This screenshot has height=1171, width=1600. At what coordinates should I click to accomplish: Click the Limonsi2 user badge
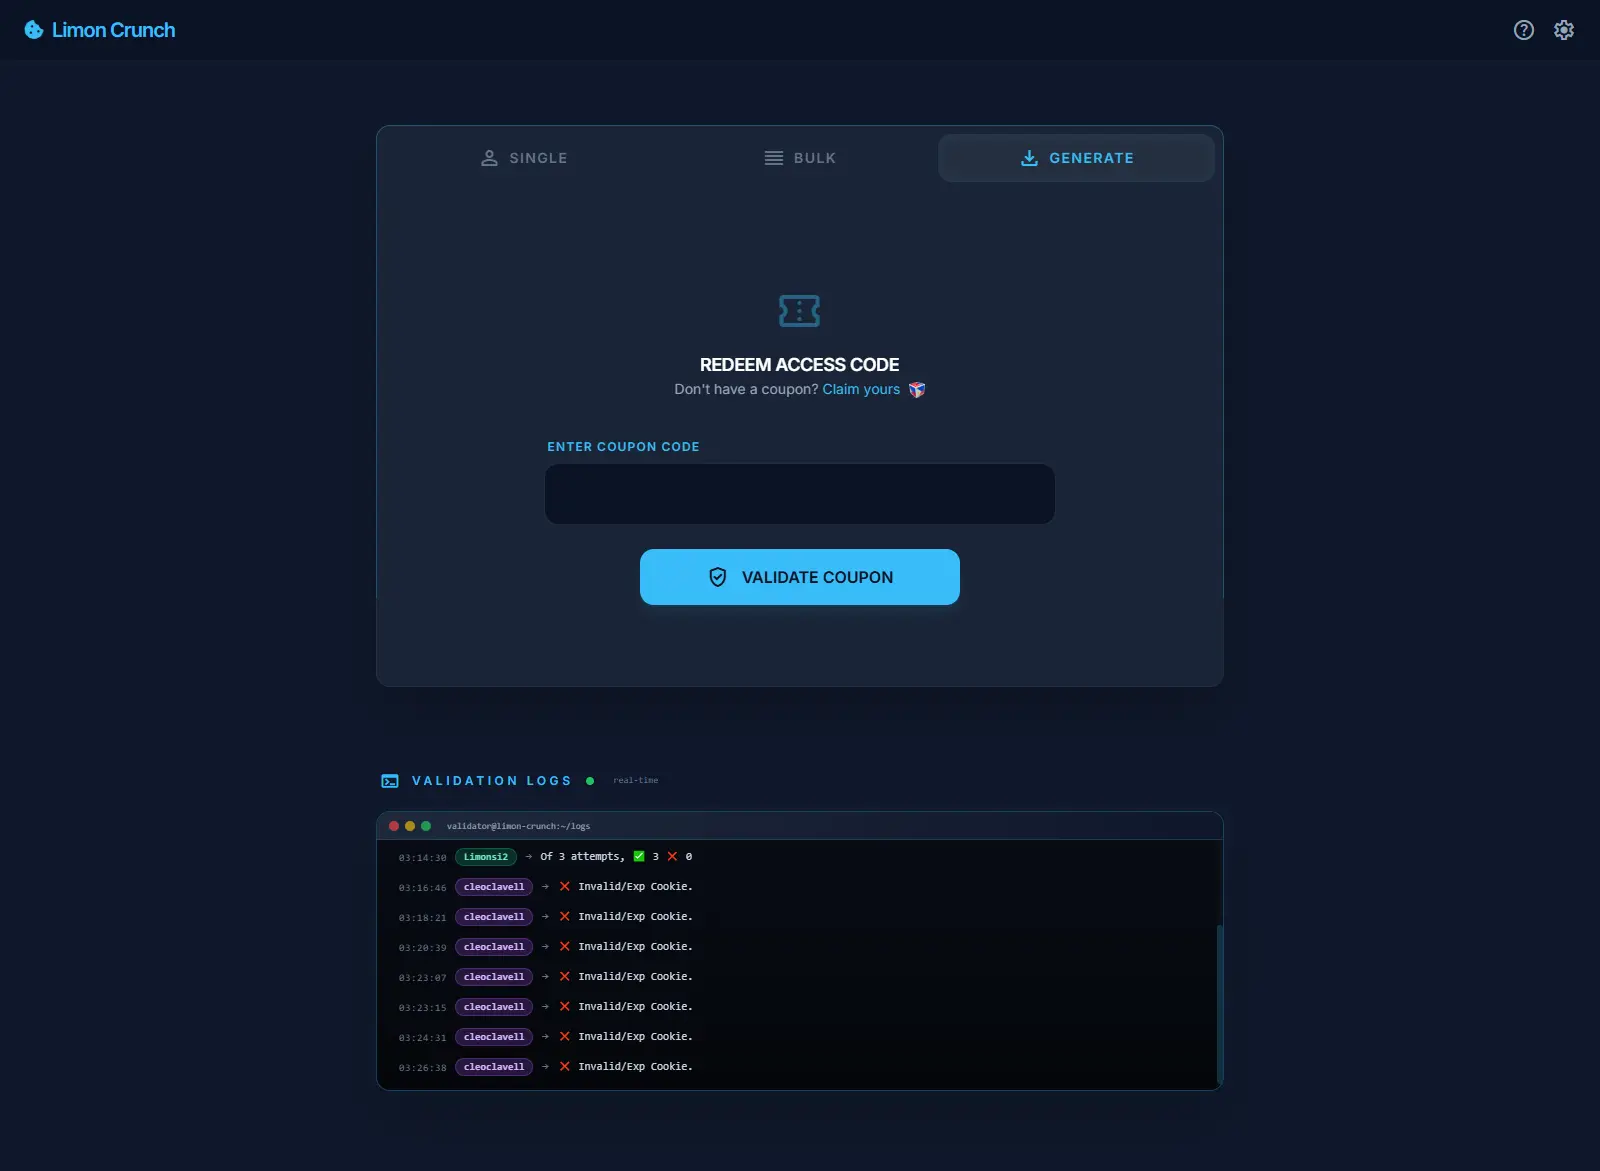pyautogui.click(x=486, y=857)
